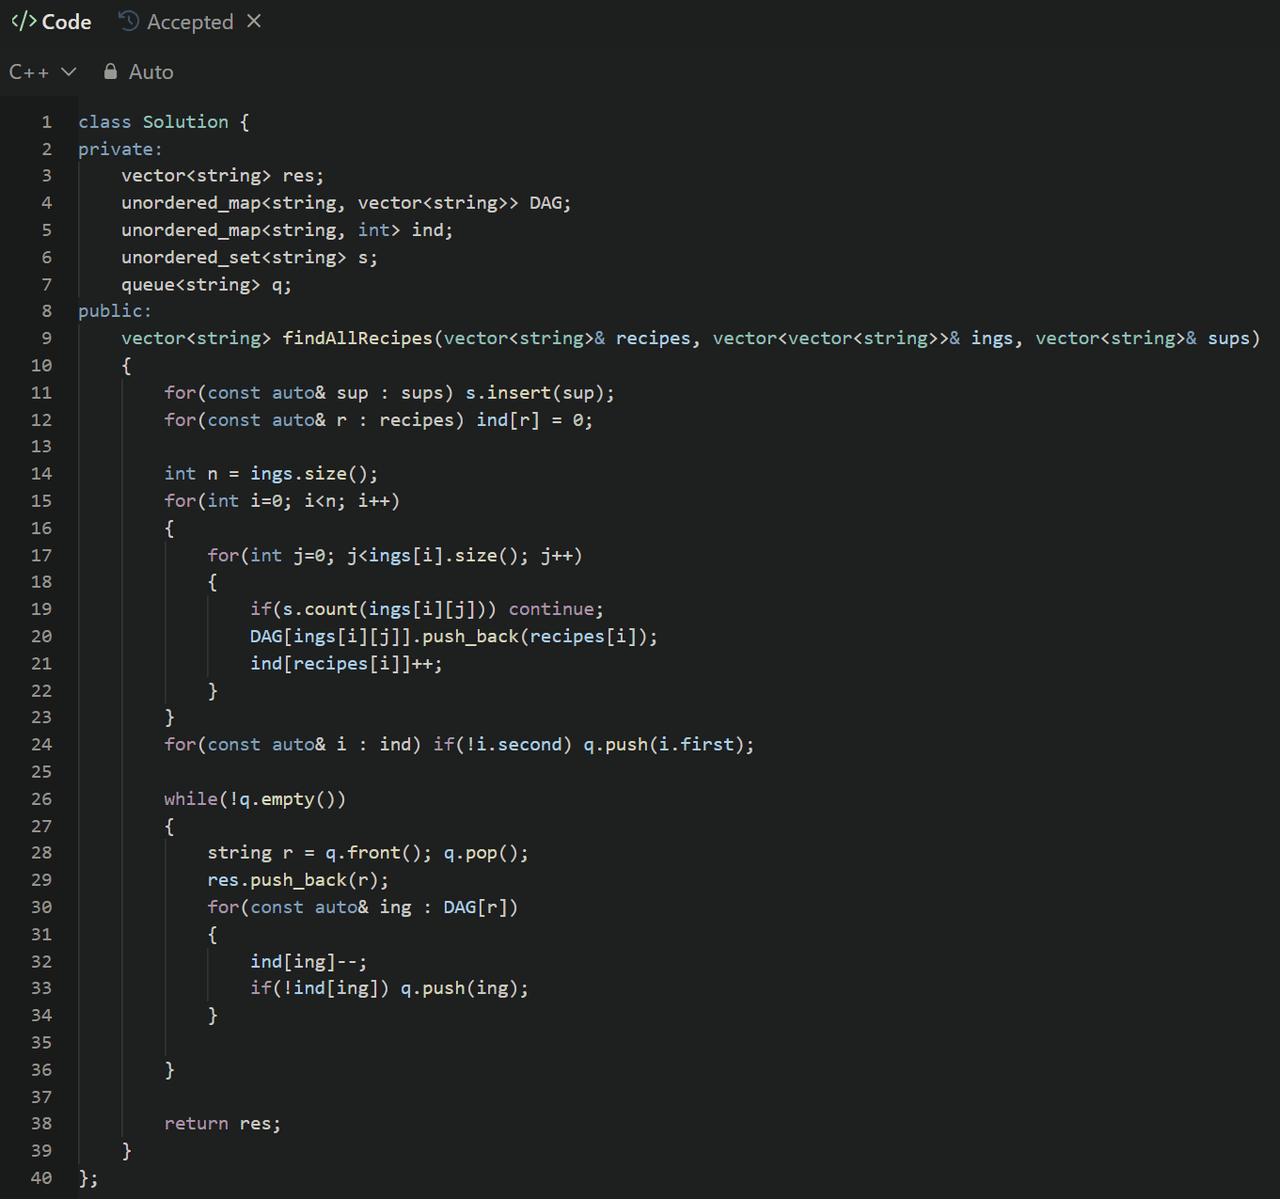Click 'return res;' on line 38
The height and width of the screenshot is (1199, 1280).
[x=223, y=1124]
